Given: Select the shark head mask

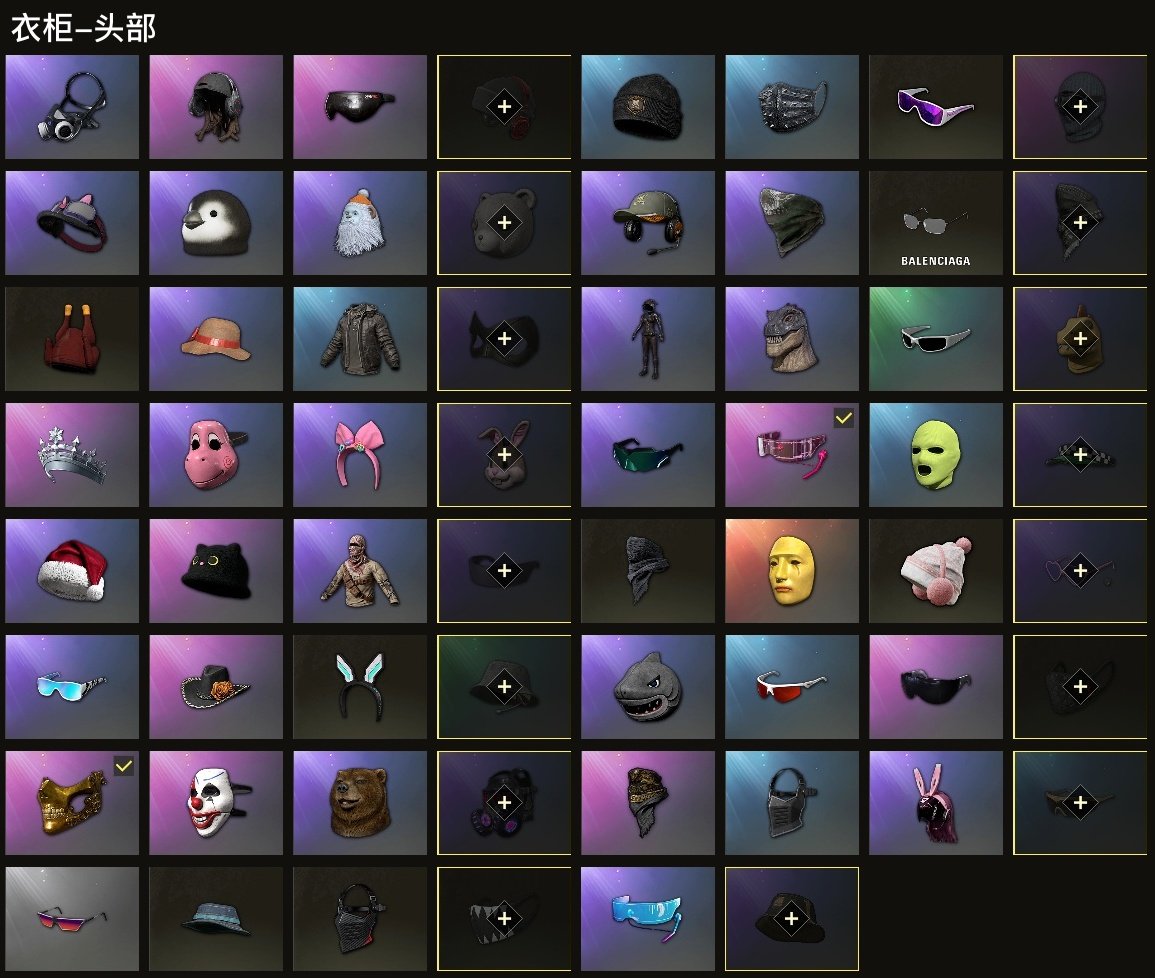Looking at the screenshot, I should pos(647,686).
